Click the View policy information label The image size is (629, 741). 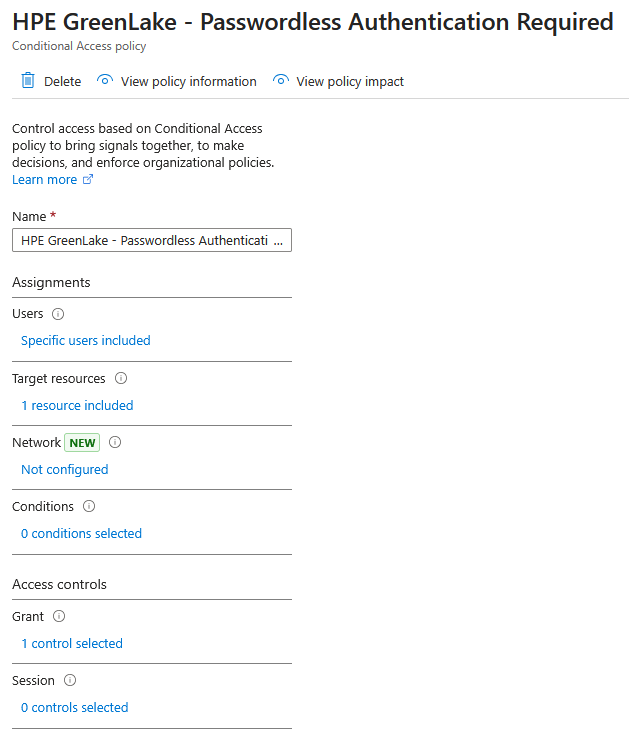click(188, 82)
